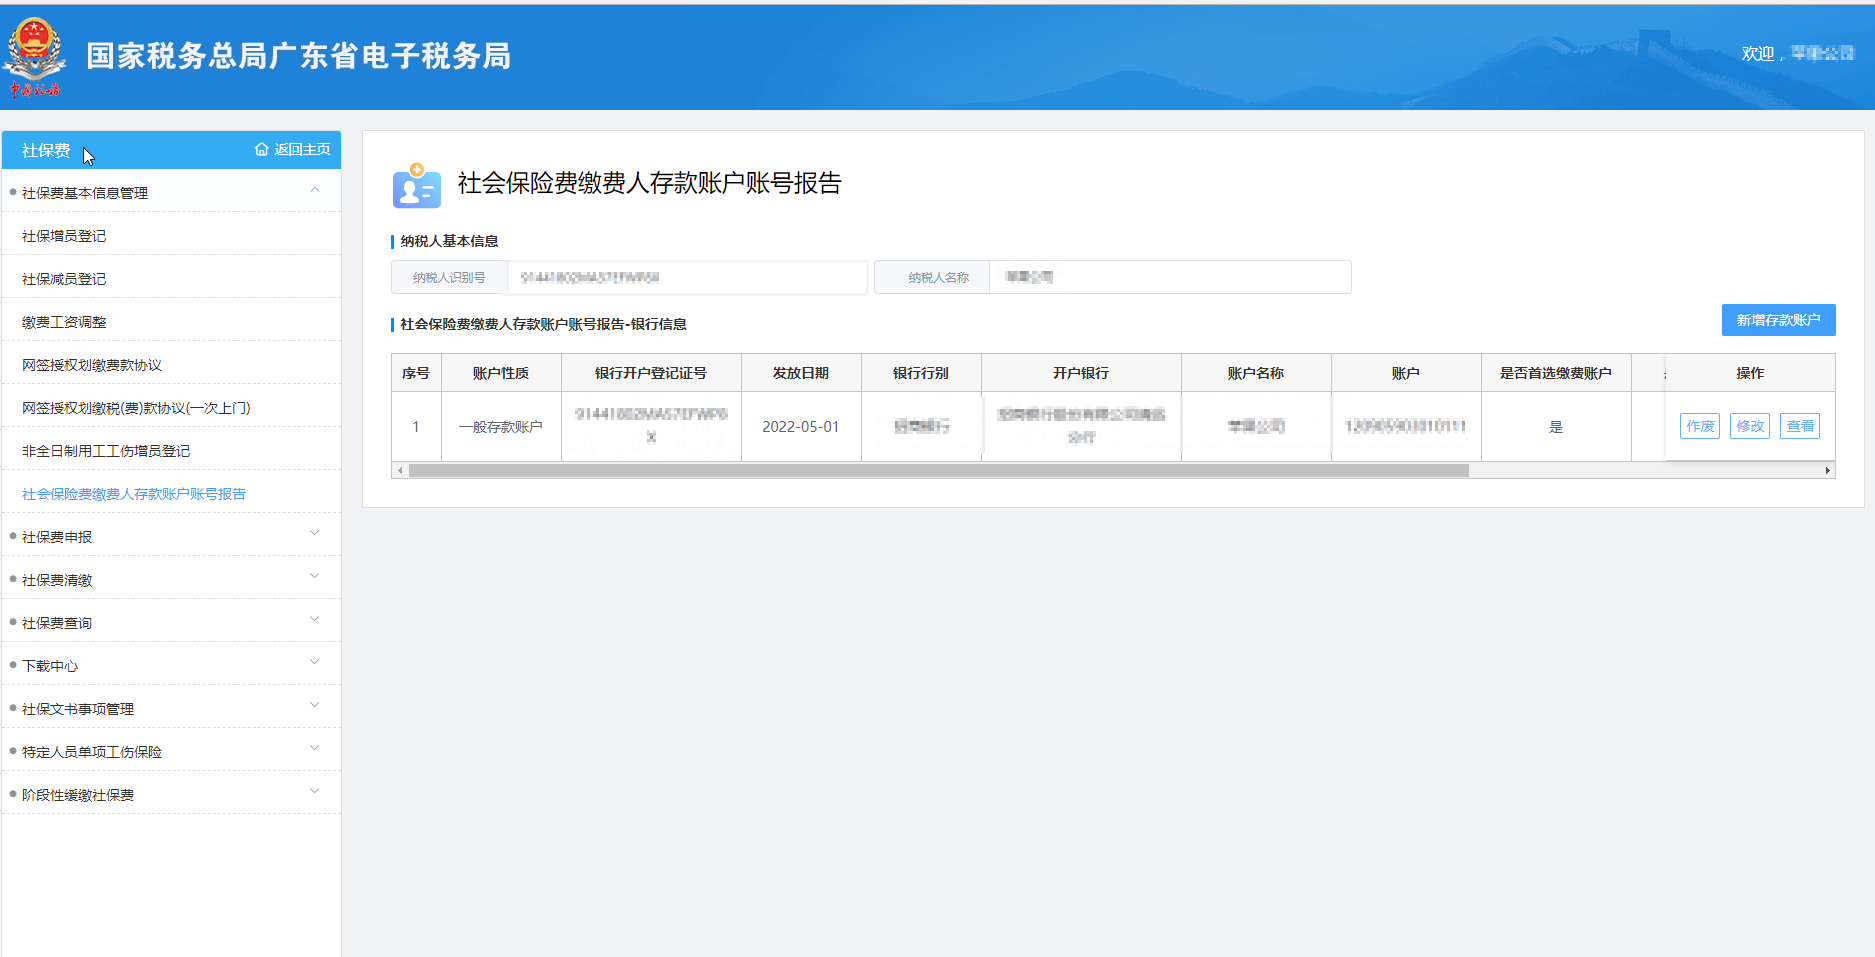The width and height of the screenshot is (1875, 957).
Task: Click scrollbar right arrow in bank table
Action: (1827, 471)
